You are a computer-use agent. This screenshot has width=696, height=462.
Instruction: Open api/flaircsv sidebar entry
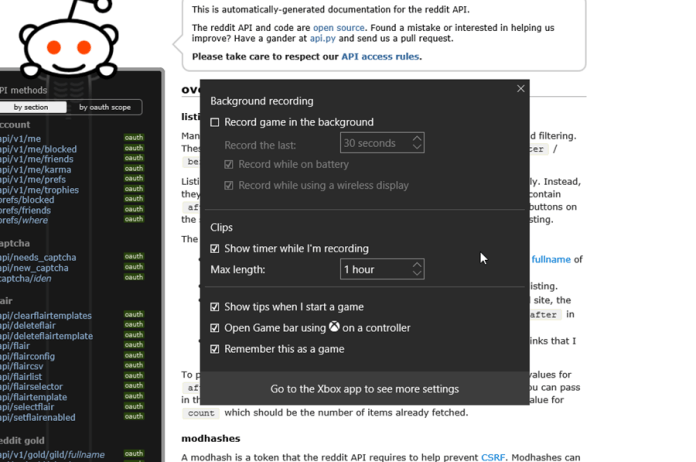pyautogui.click(x=22, y=367)
